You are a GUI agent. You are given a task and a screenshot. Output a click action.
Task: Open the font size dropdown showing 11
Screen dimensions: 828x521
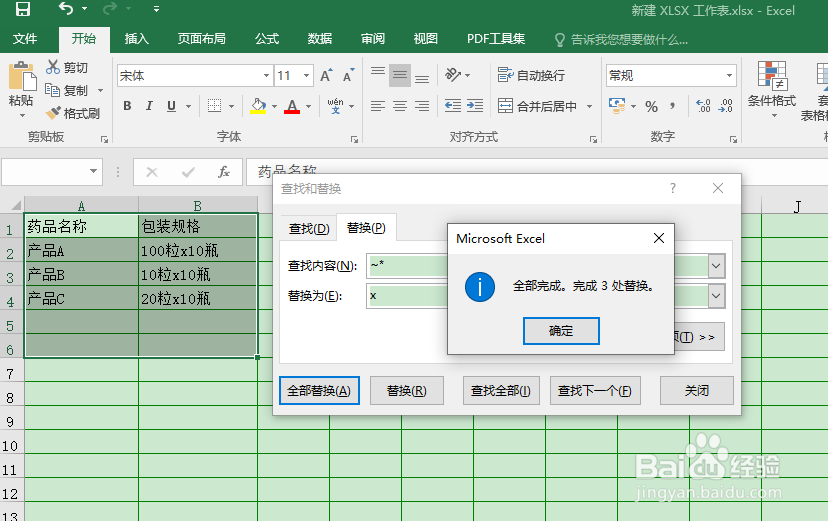[306, 75]
